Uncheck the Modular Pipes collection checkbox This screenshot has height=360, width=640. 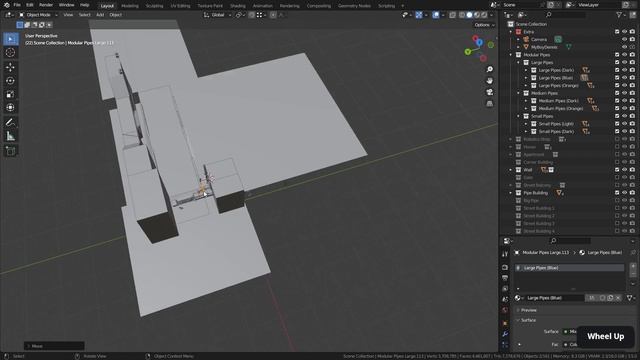click(617, 55)
